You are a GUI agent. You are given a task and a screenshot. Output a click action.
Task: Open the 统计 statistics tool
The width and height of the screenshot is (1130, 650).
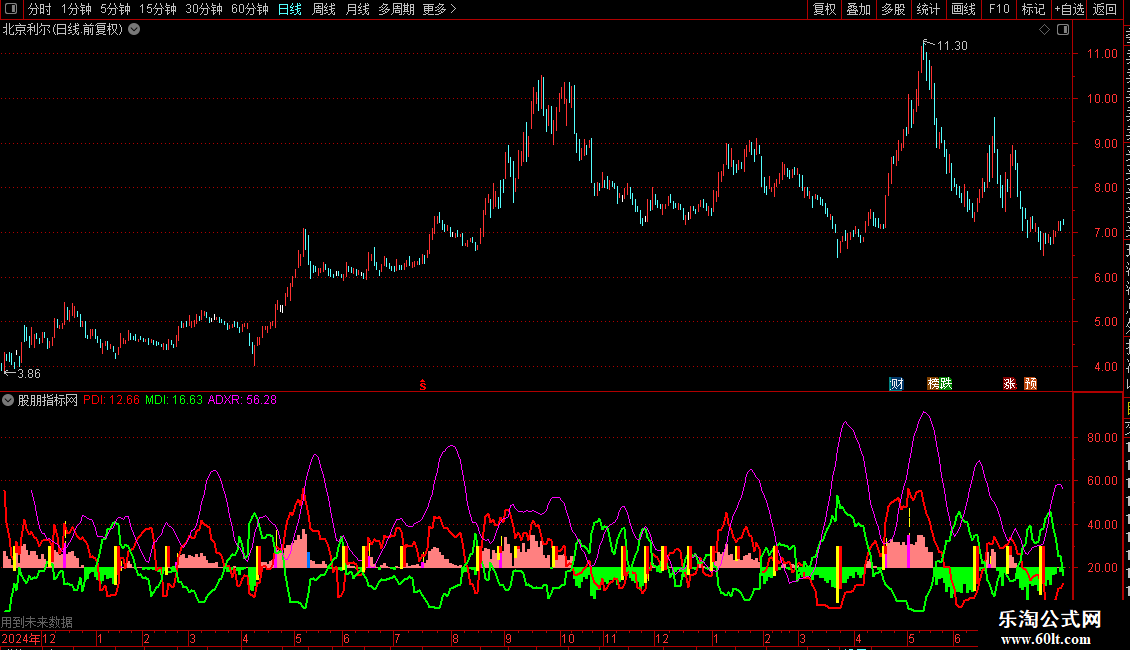click(928, 9)
